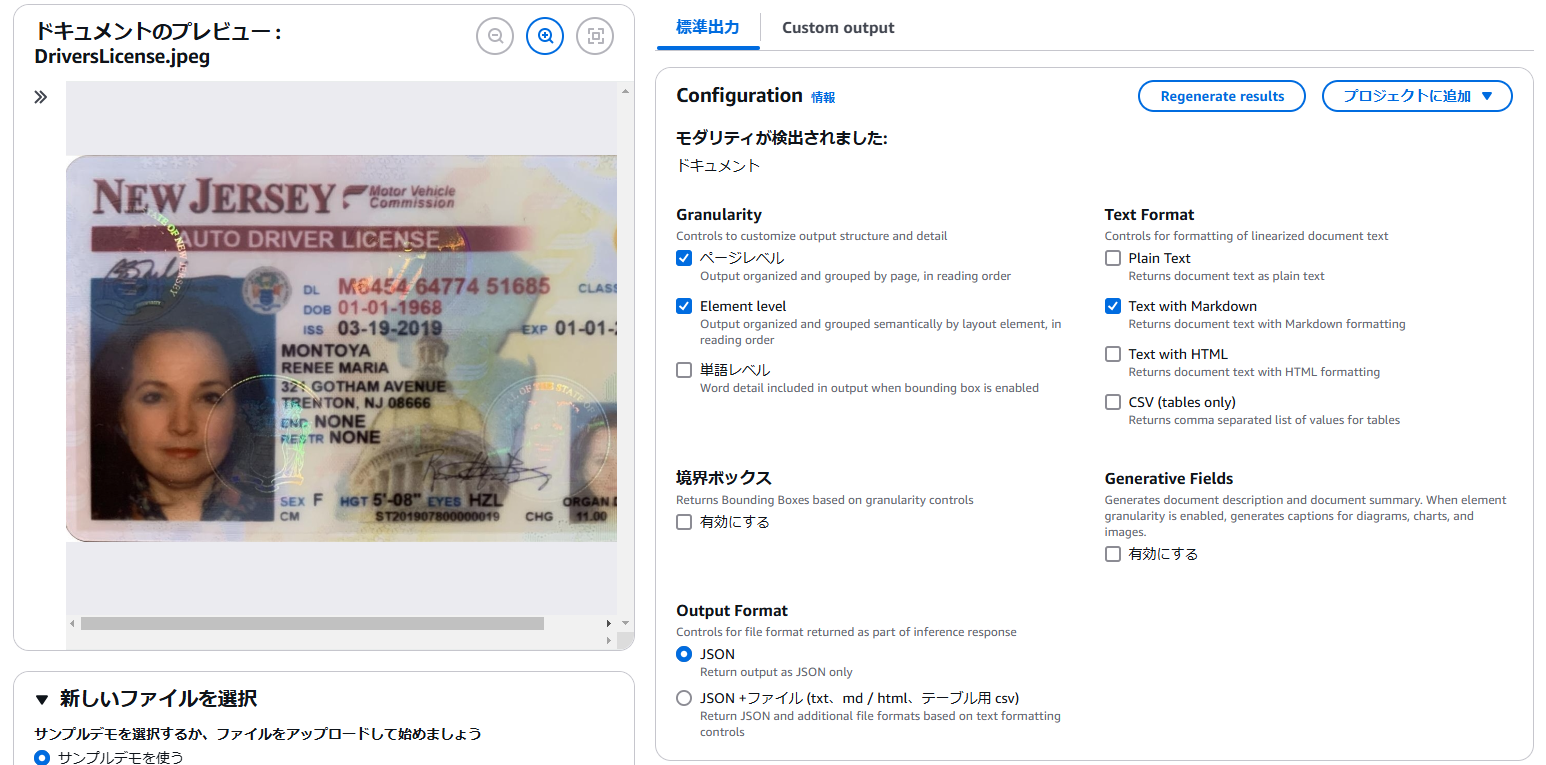The height and width of the screenshot is (765, 1546).
Task: Select JSON +ファイル output format radio
Action: pyautogui.click(x=684, y=698)
